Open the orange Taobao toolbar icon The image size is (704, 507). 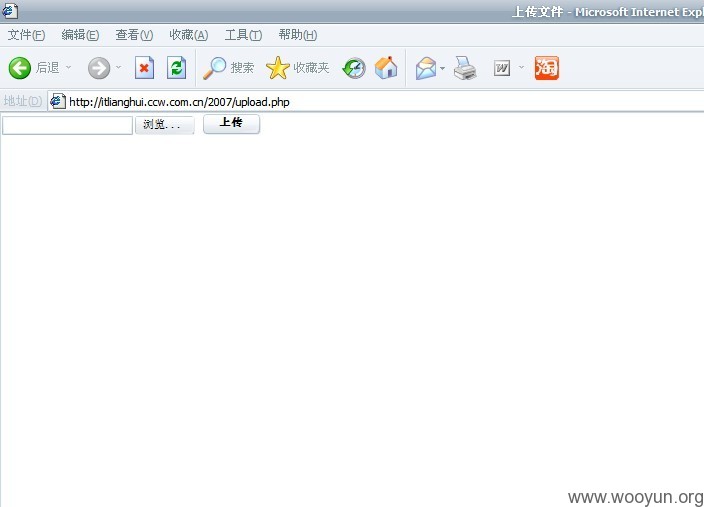point(546,68)
